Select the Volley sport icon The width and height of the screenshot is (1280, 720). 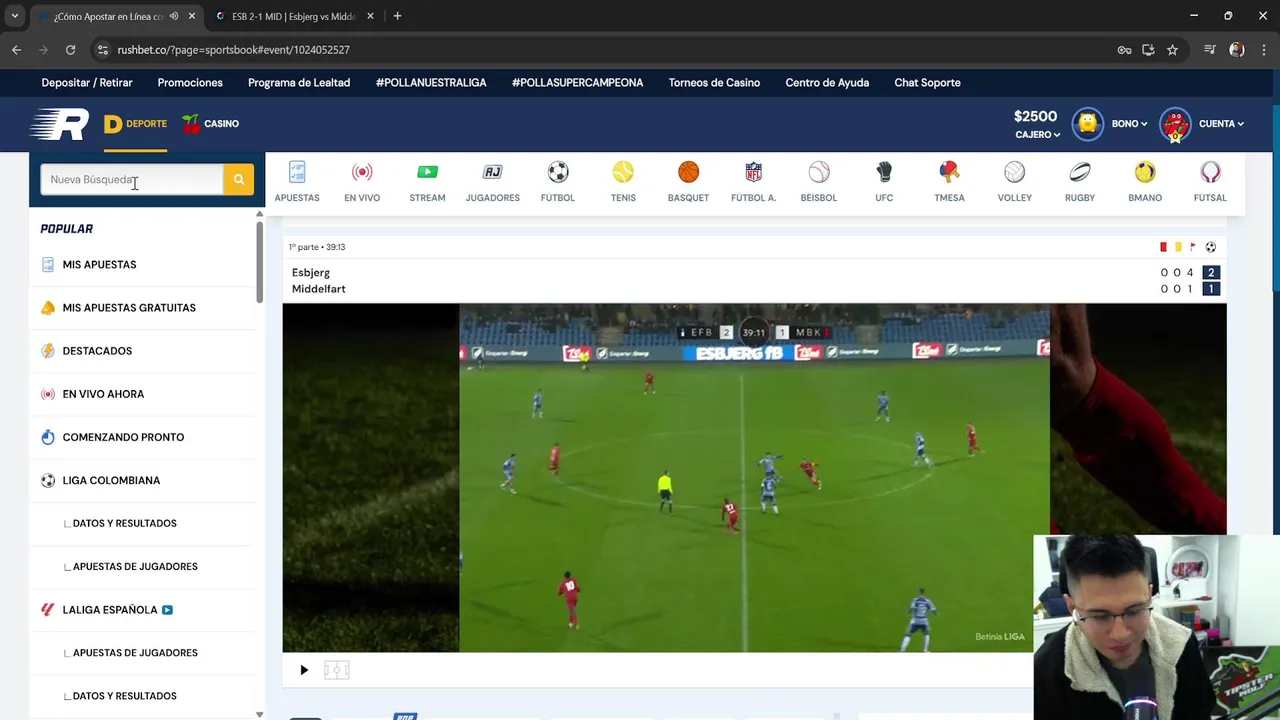(x=1014, y=172)
